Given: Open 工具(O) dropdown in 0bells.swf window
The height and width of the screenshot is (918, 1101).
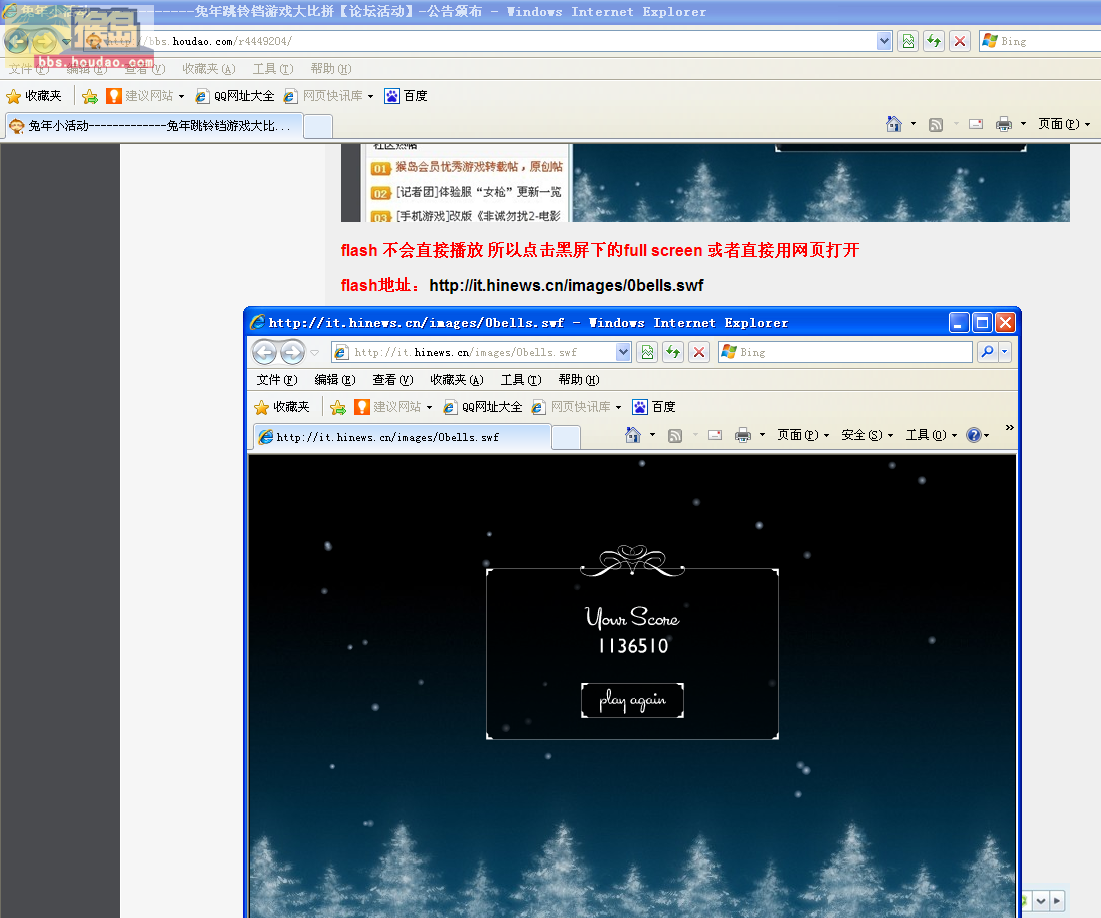Looking at the screenshot, I should [931, 435].
